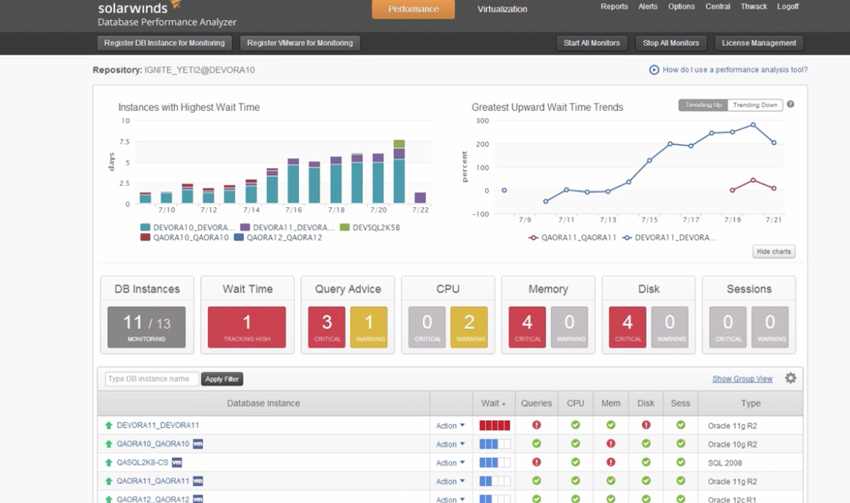Sort the table by the Wait column

(493, 403)
